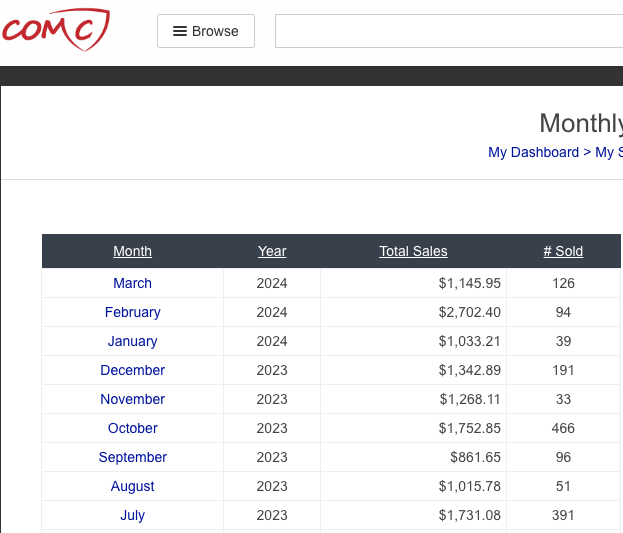Select the $1,033.21 total sales cell
Image resolution: width=623 pixels, height=533 pixels.
pyautogui.click(x=413, y=341)
